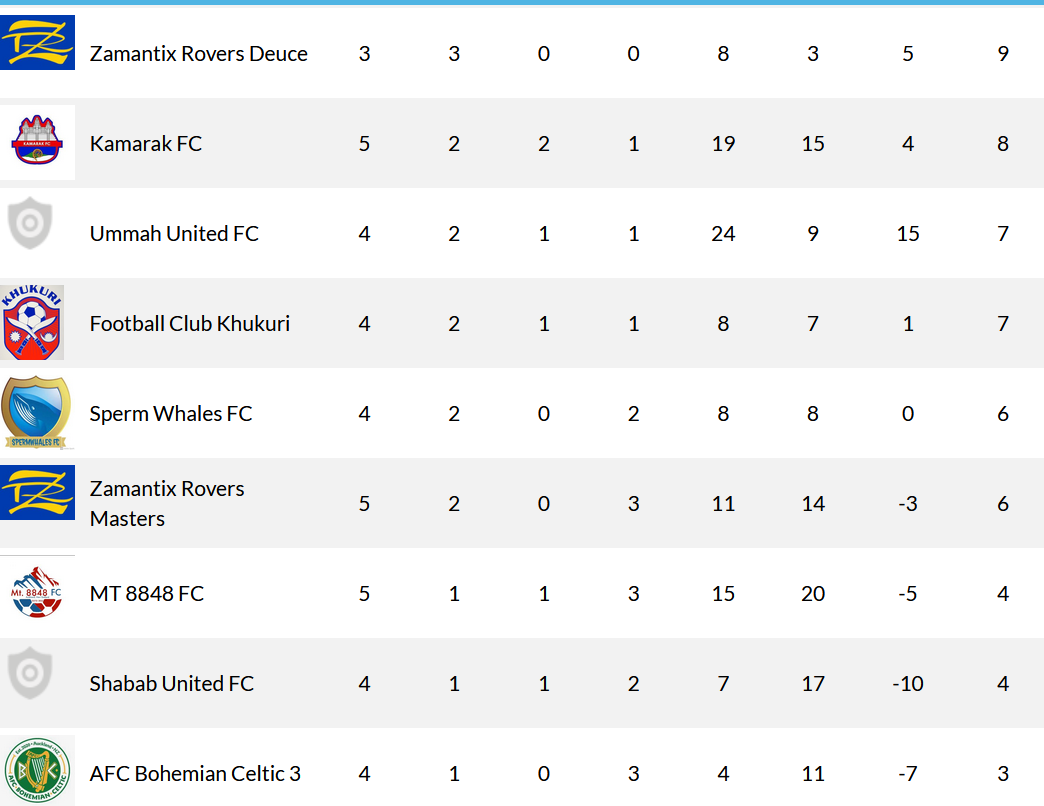Click the Sperm Whales FC whale logo
The height and width of the screenshot is (806, 1044).
tap(36, 413)
